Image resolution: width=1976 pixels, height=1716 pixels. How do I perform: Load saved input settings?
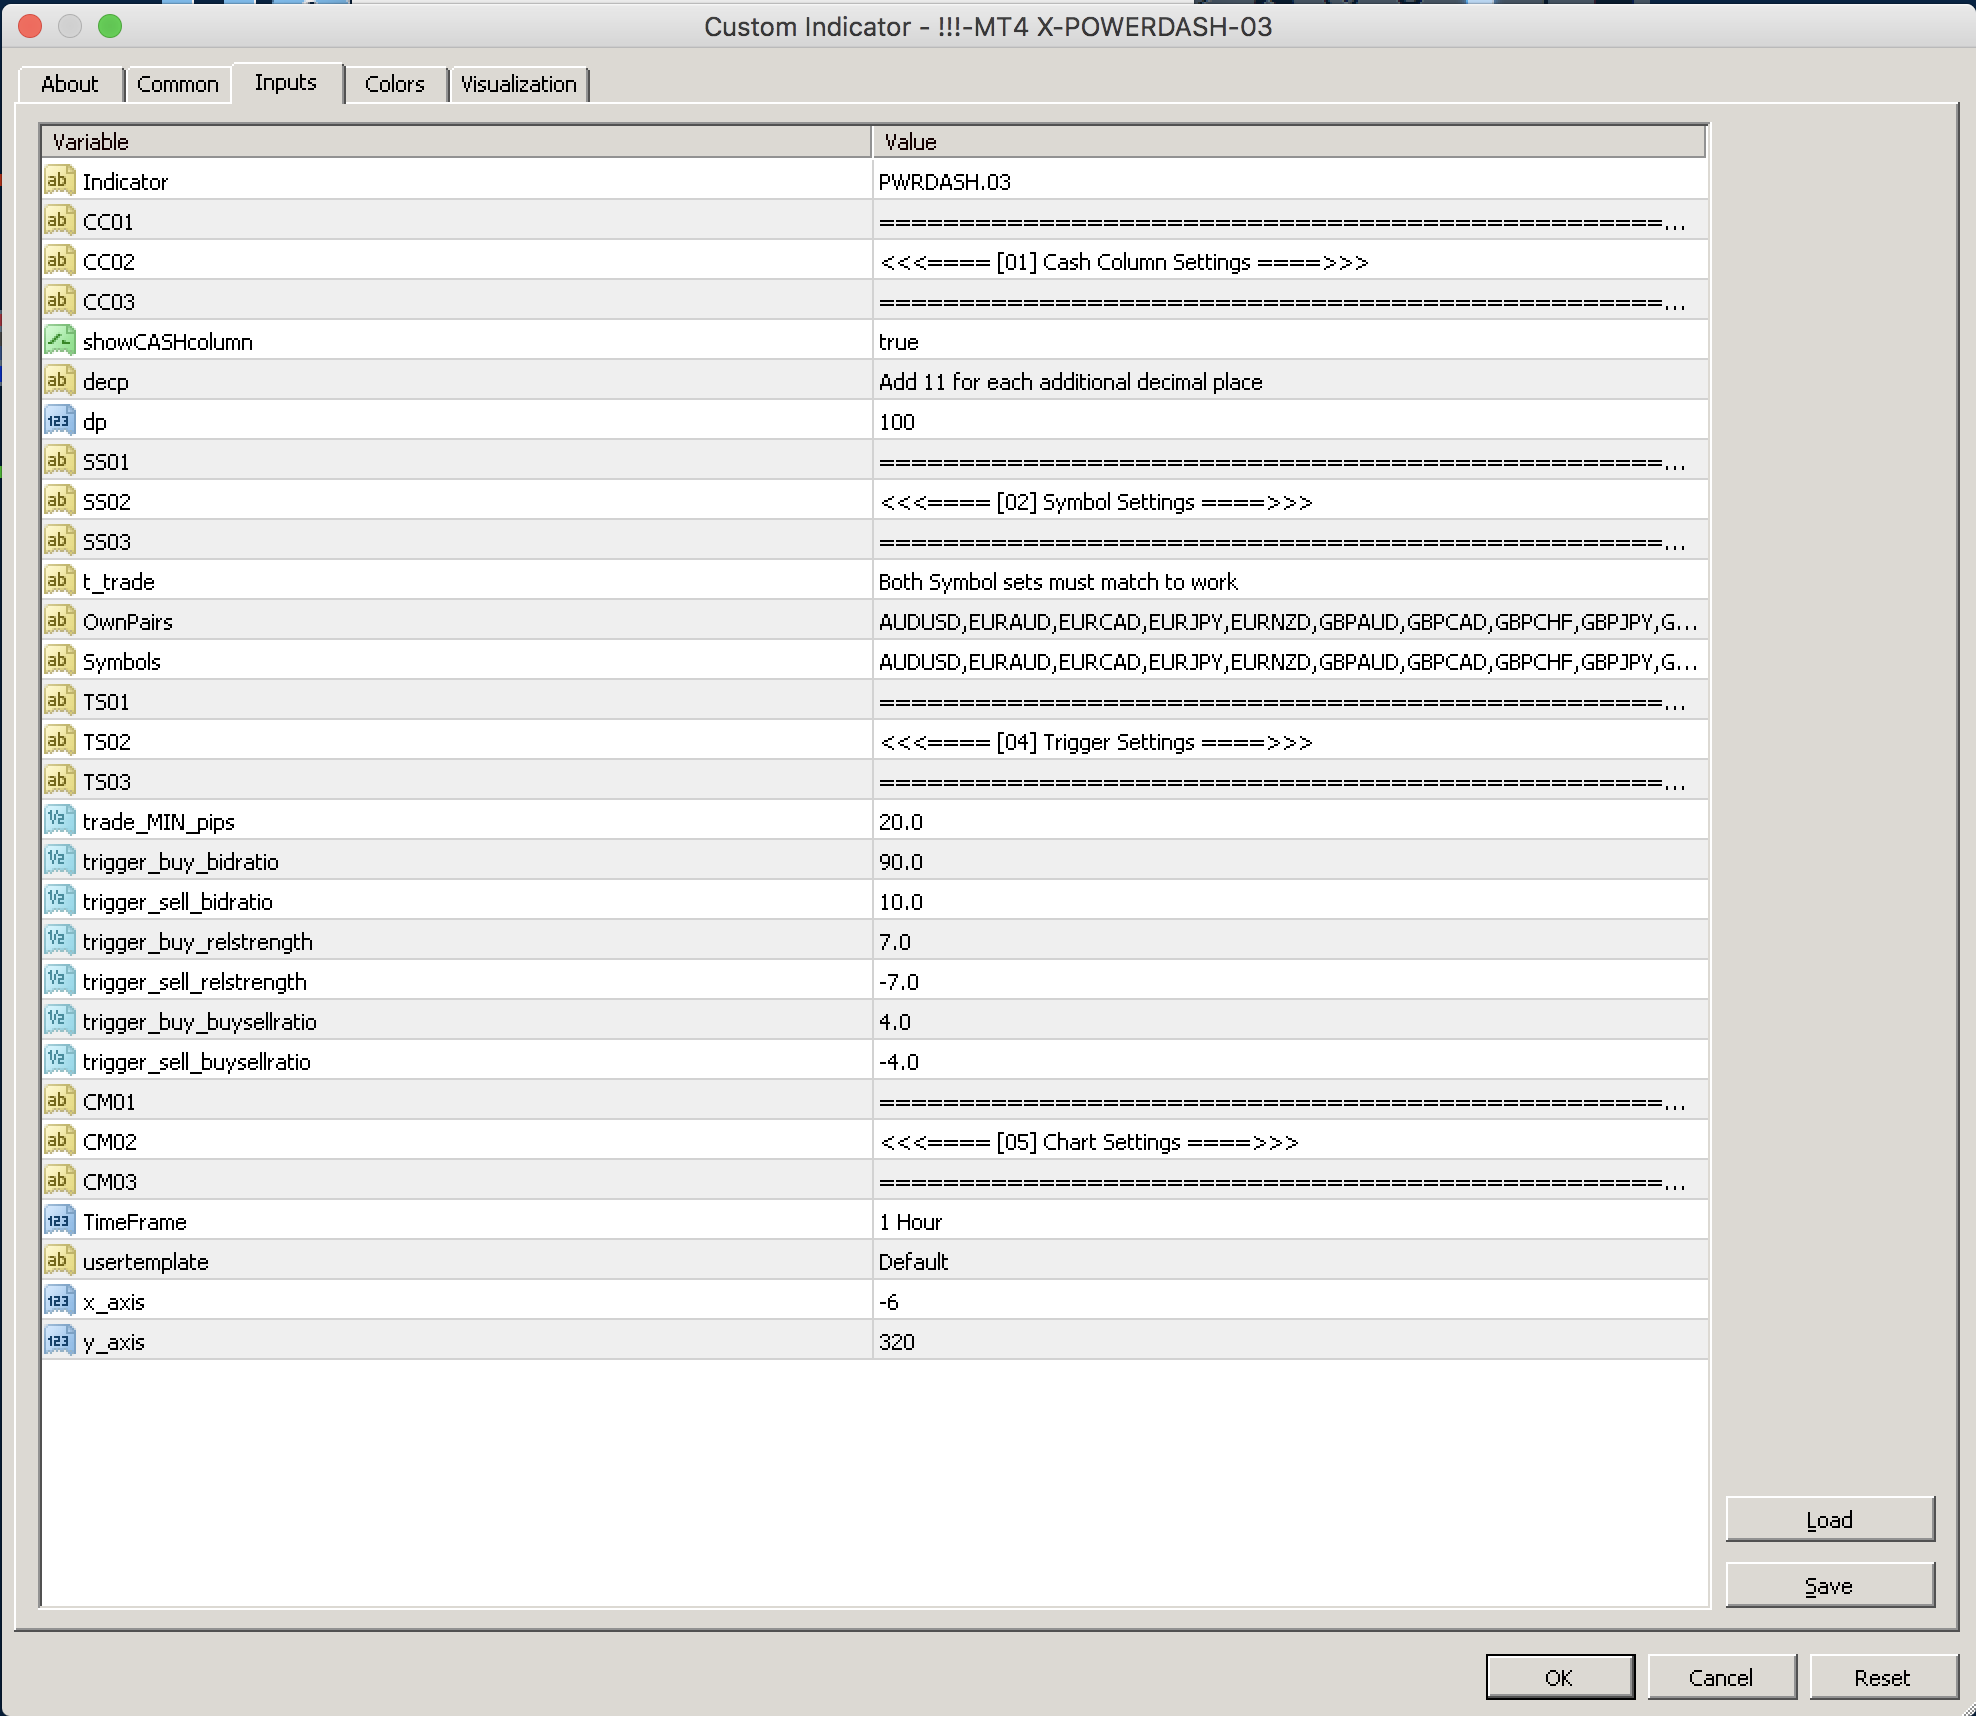tap(1829, 1520)
